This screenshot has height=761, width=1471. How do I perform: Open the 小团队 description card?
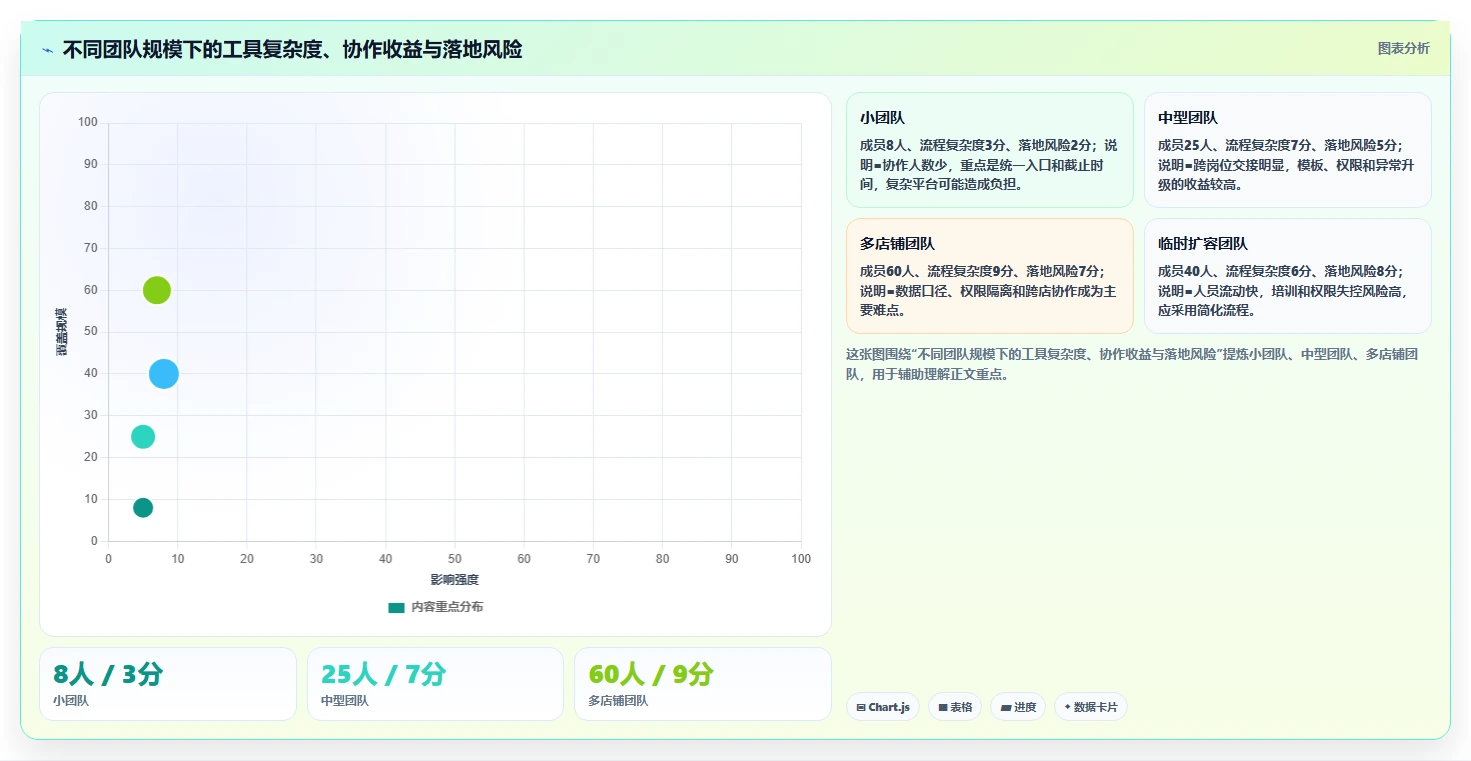(x=990, y=150)
